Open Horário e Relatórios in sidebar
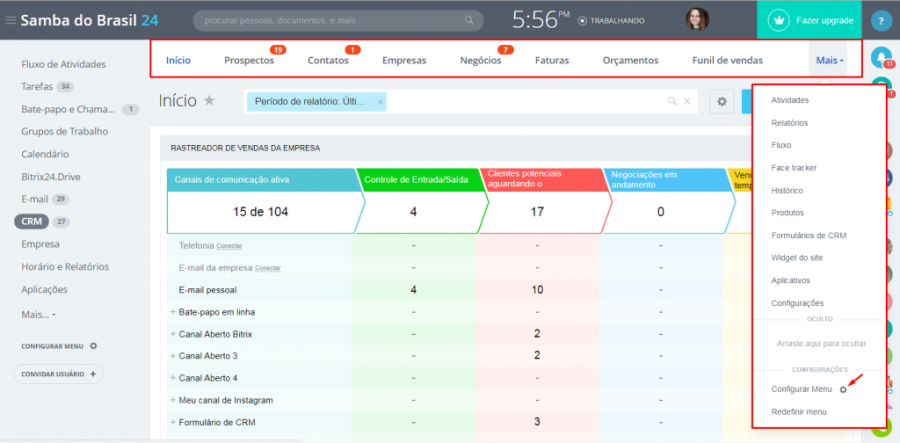The height and width of the screenshot is (443, 900). click(x=65, y=267)
